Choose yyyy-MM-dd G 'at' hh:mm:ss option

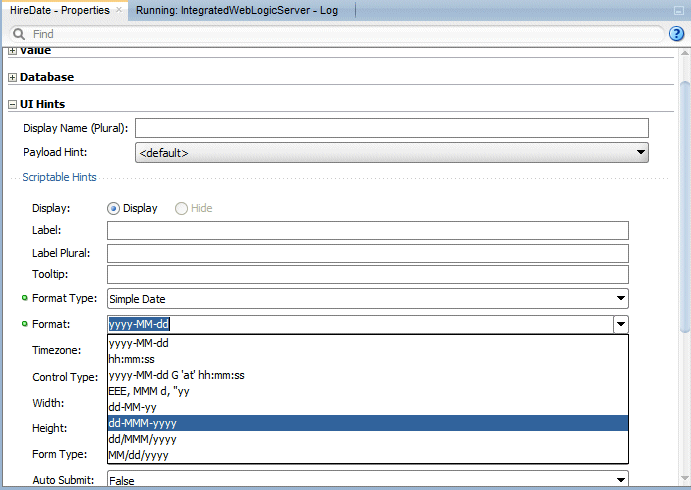coord(368,375)
